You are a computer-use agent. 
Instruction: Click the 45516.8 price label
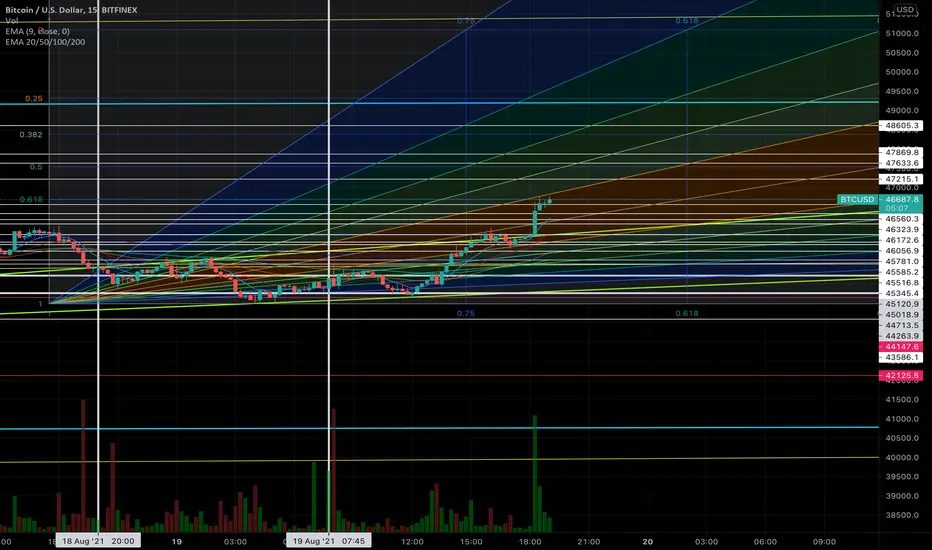pyautogui.click(x=901, y=283)
